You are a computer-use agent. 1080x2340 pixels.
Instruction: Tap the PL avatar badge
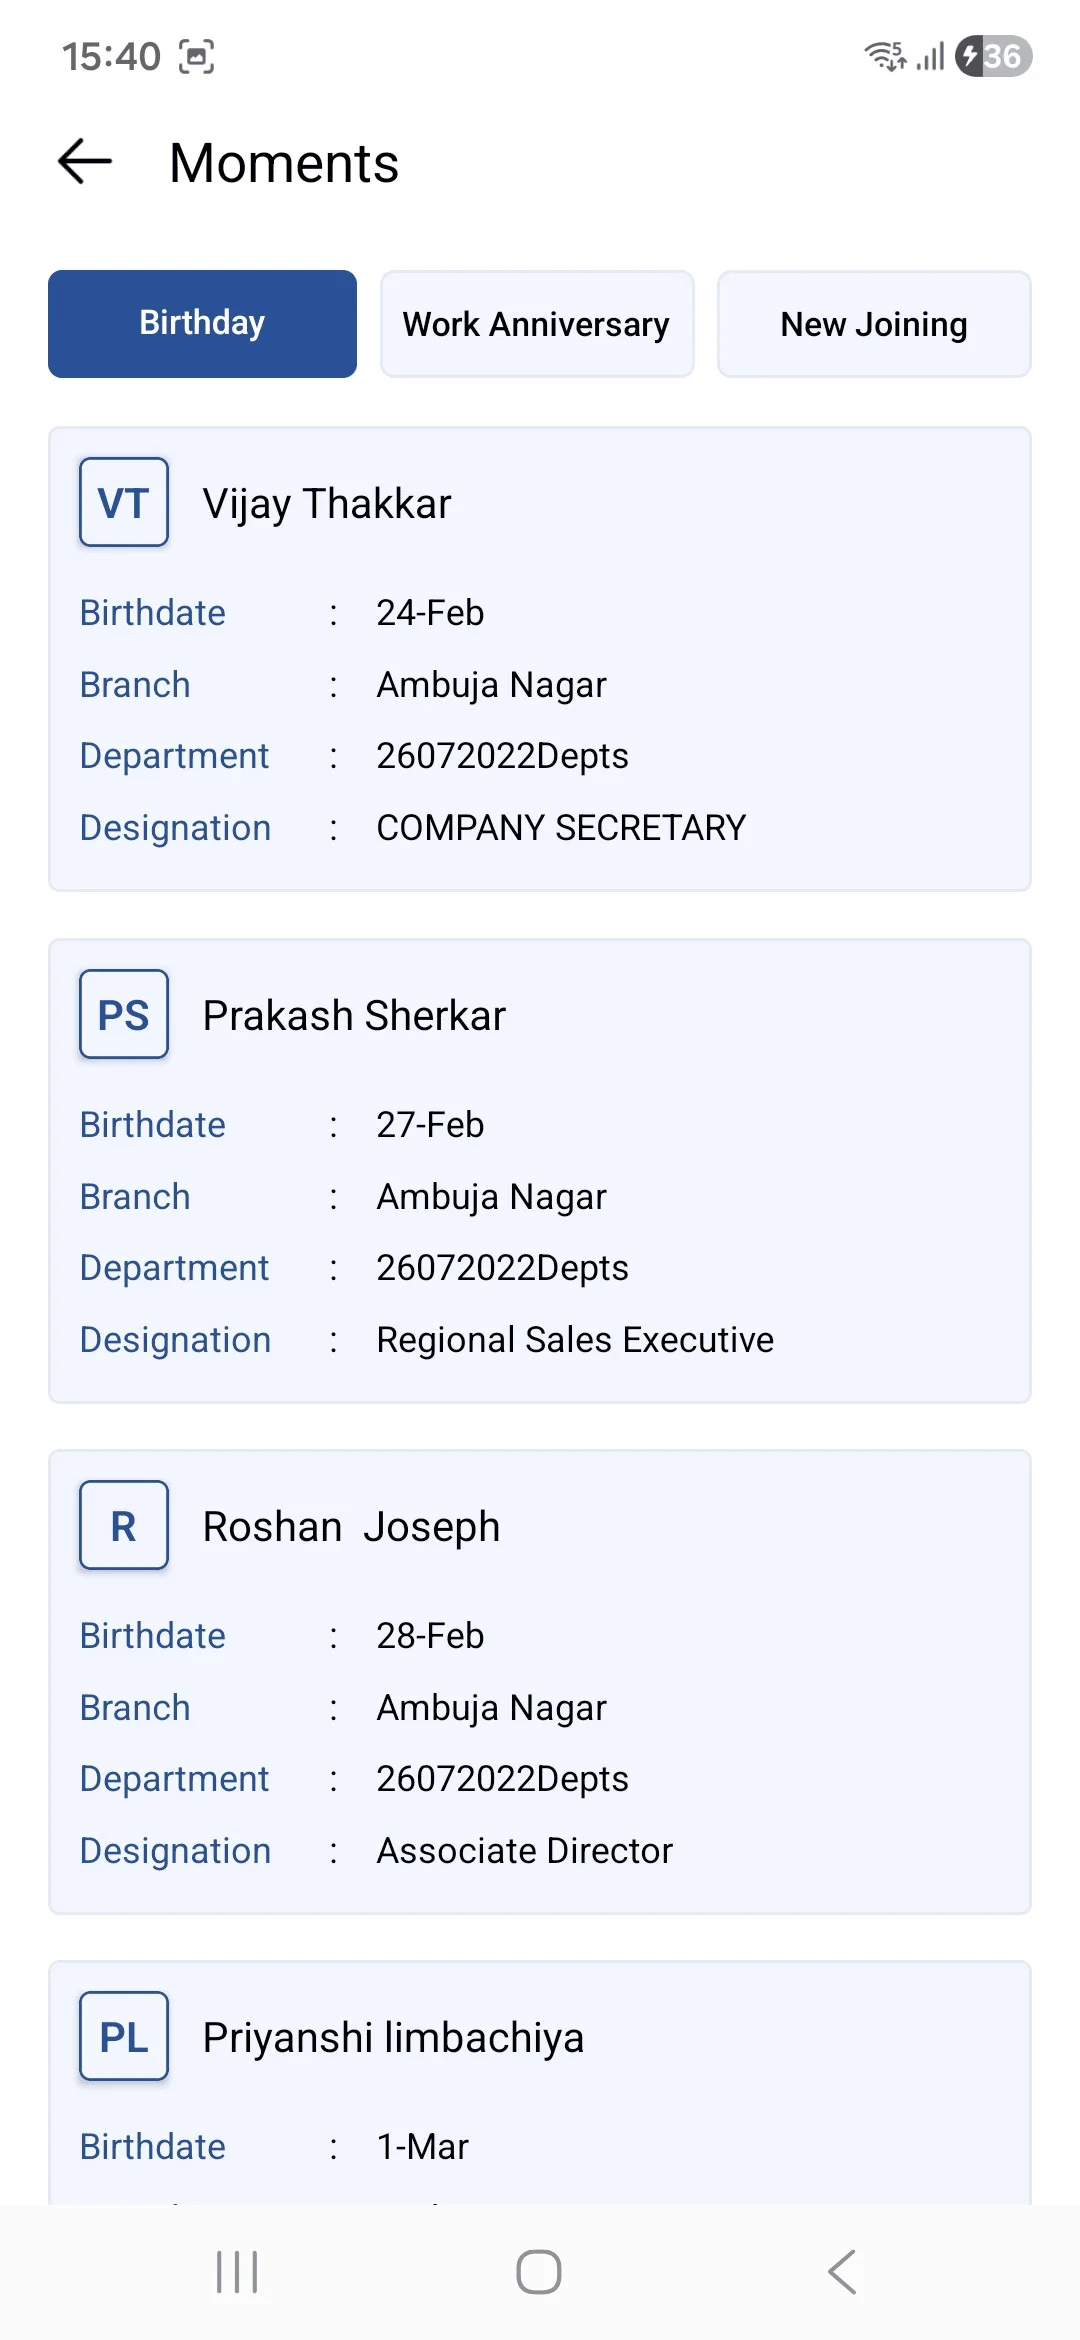[124, 2036]
